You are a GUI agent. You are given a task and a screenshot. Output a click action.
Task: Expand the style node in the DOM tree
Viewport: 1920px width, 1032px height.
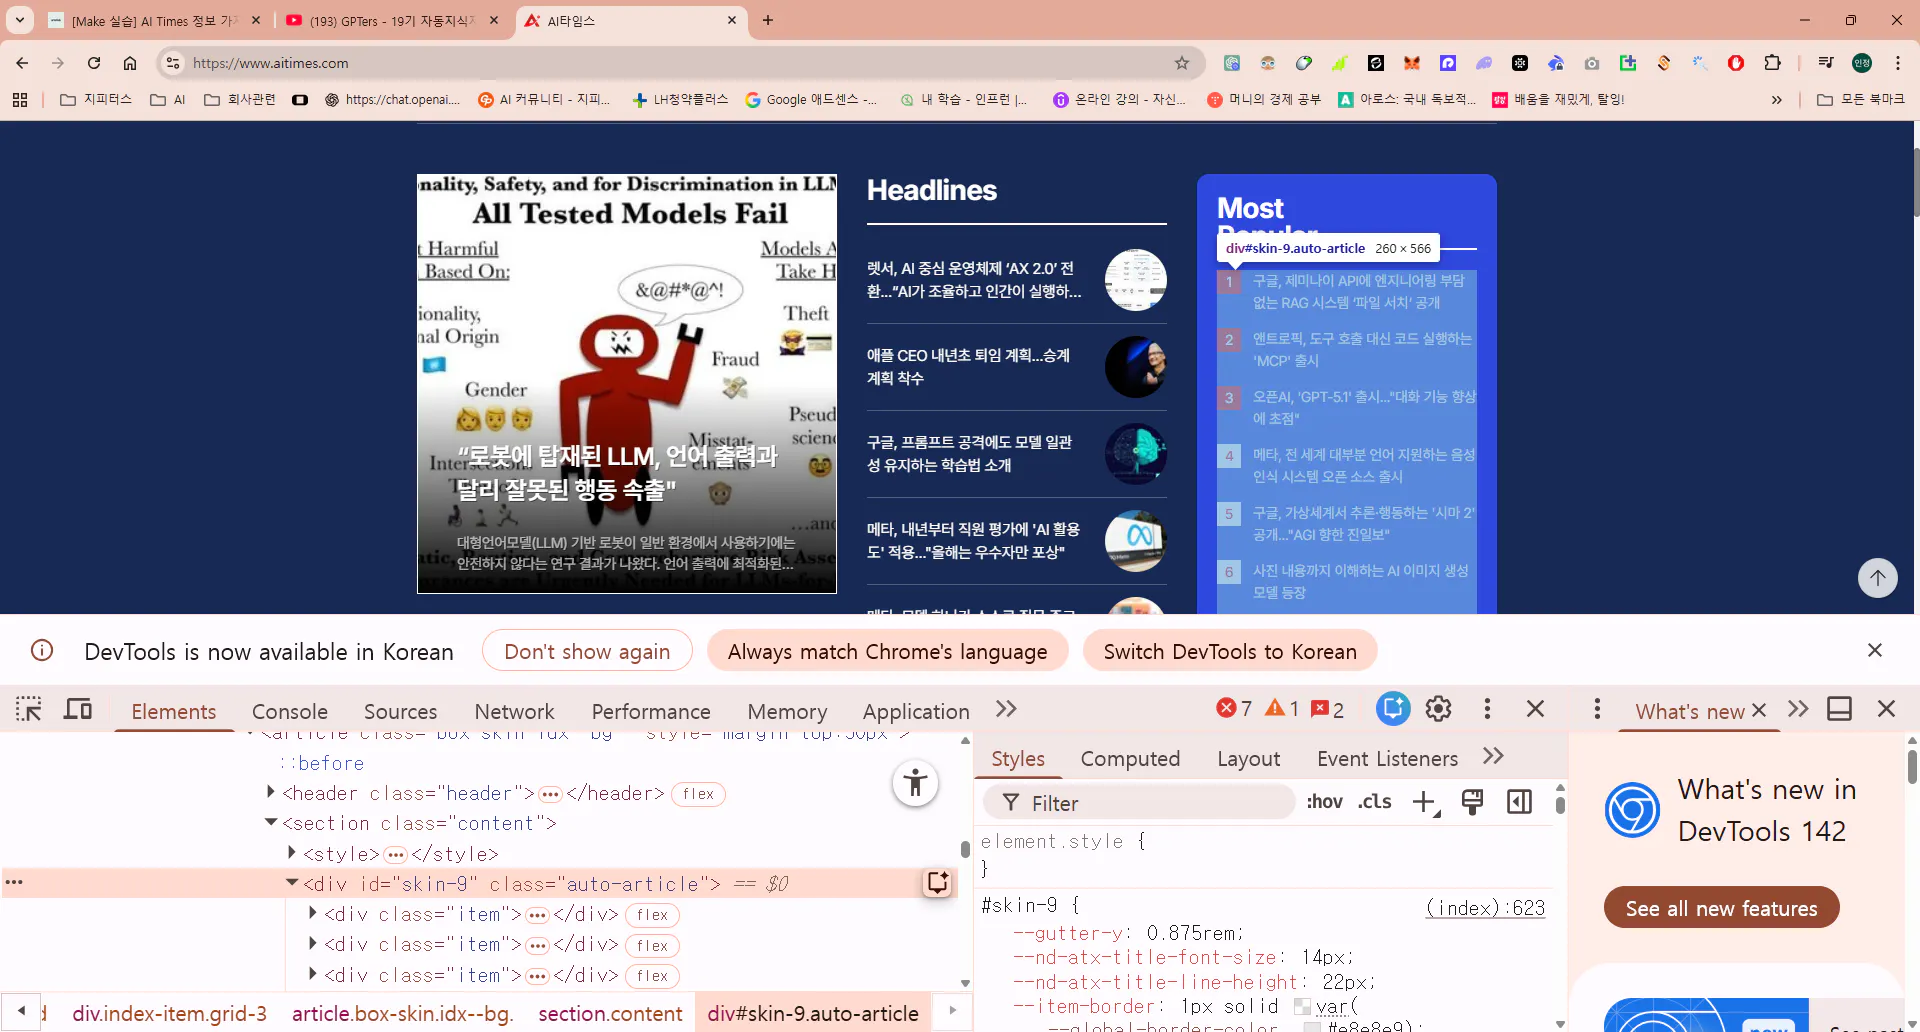tap(292, 852)
